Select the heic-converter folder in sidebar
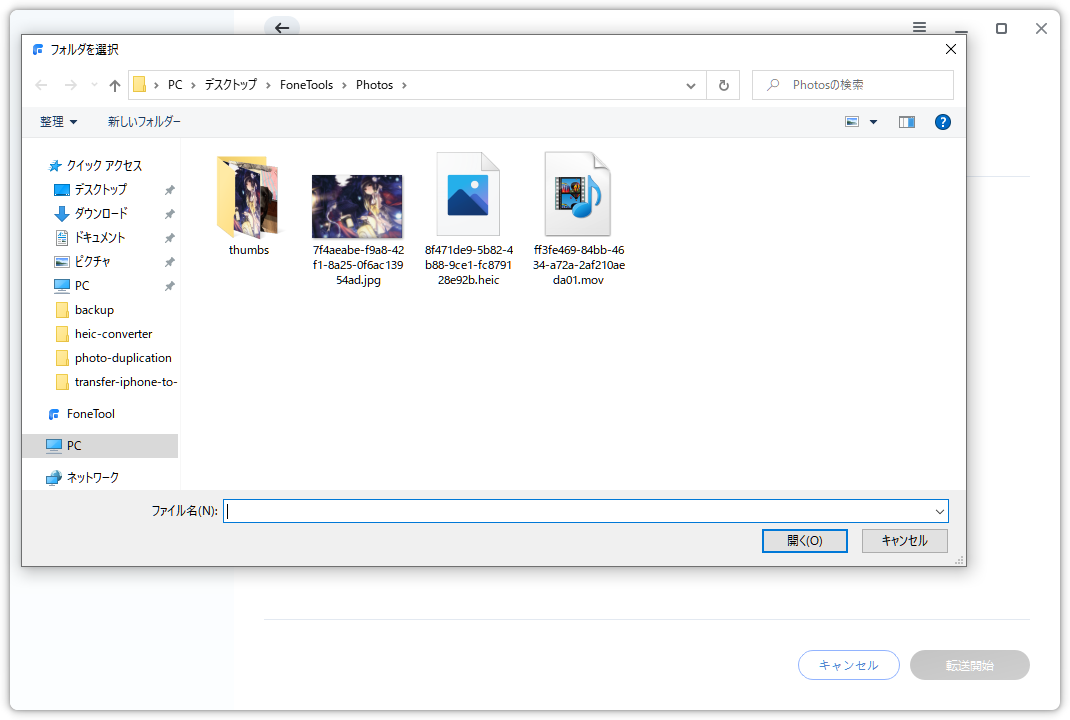Screen dimensions: 1070x720 click(x=113, y=334)
